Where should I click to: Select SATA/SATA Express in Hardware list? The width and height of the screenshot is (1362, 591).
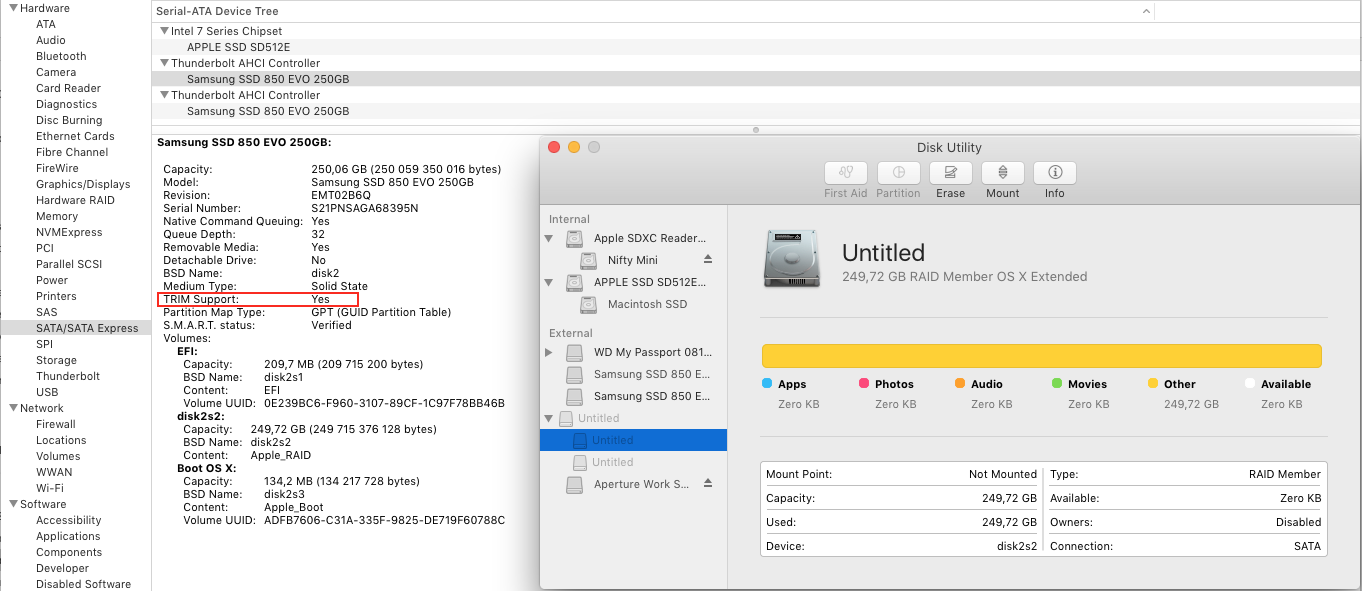pos(76,328)
